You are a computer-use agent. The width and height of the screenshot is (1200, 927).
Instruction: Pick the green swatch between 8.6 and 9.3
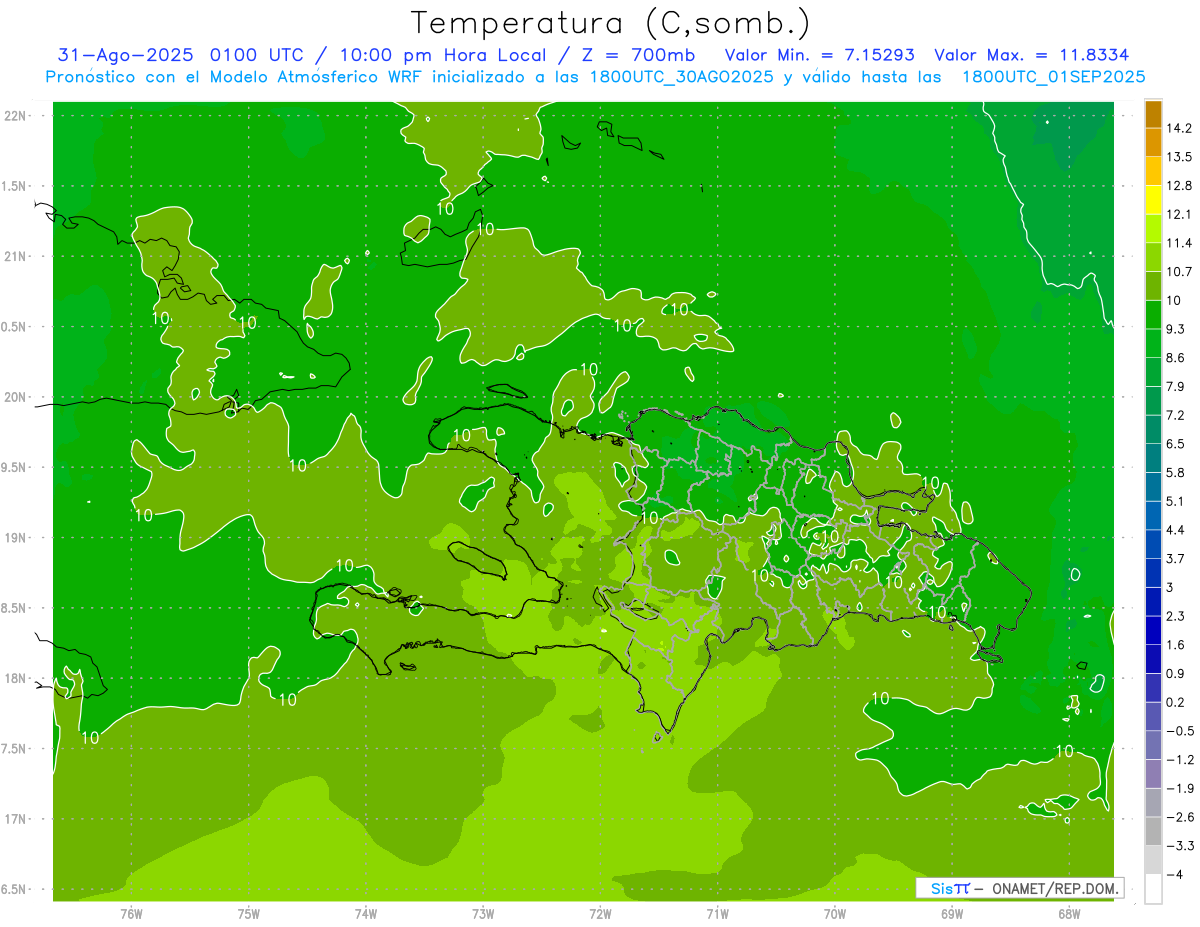pyautogui.click(x=1153, y=344)
